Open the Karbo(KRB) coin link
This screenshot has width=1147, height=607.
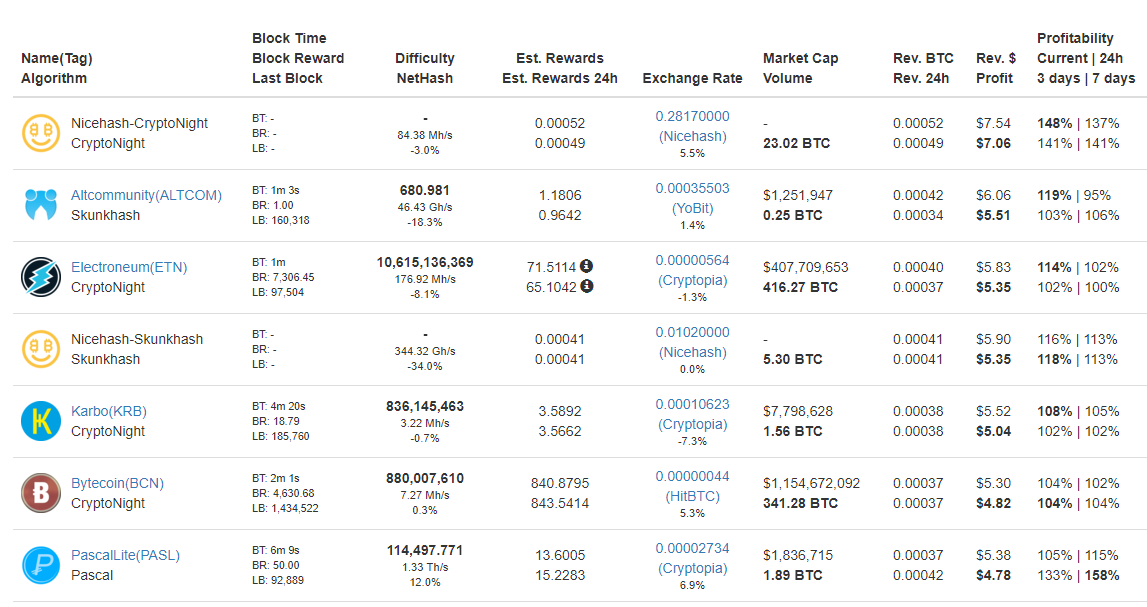tap(109, 411)
